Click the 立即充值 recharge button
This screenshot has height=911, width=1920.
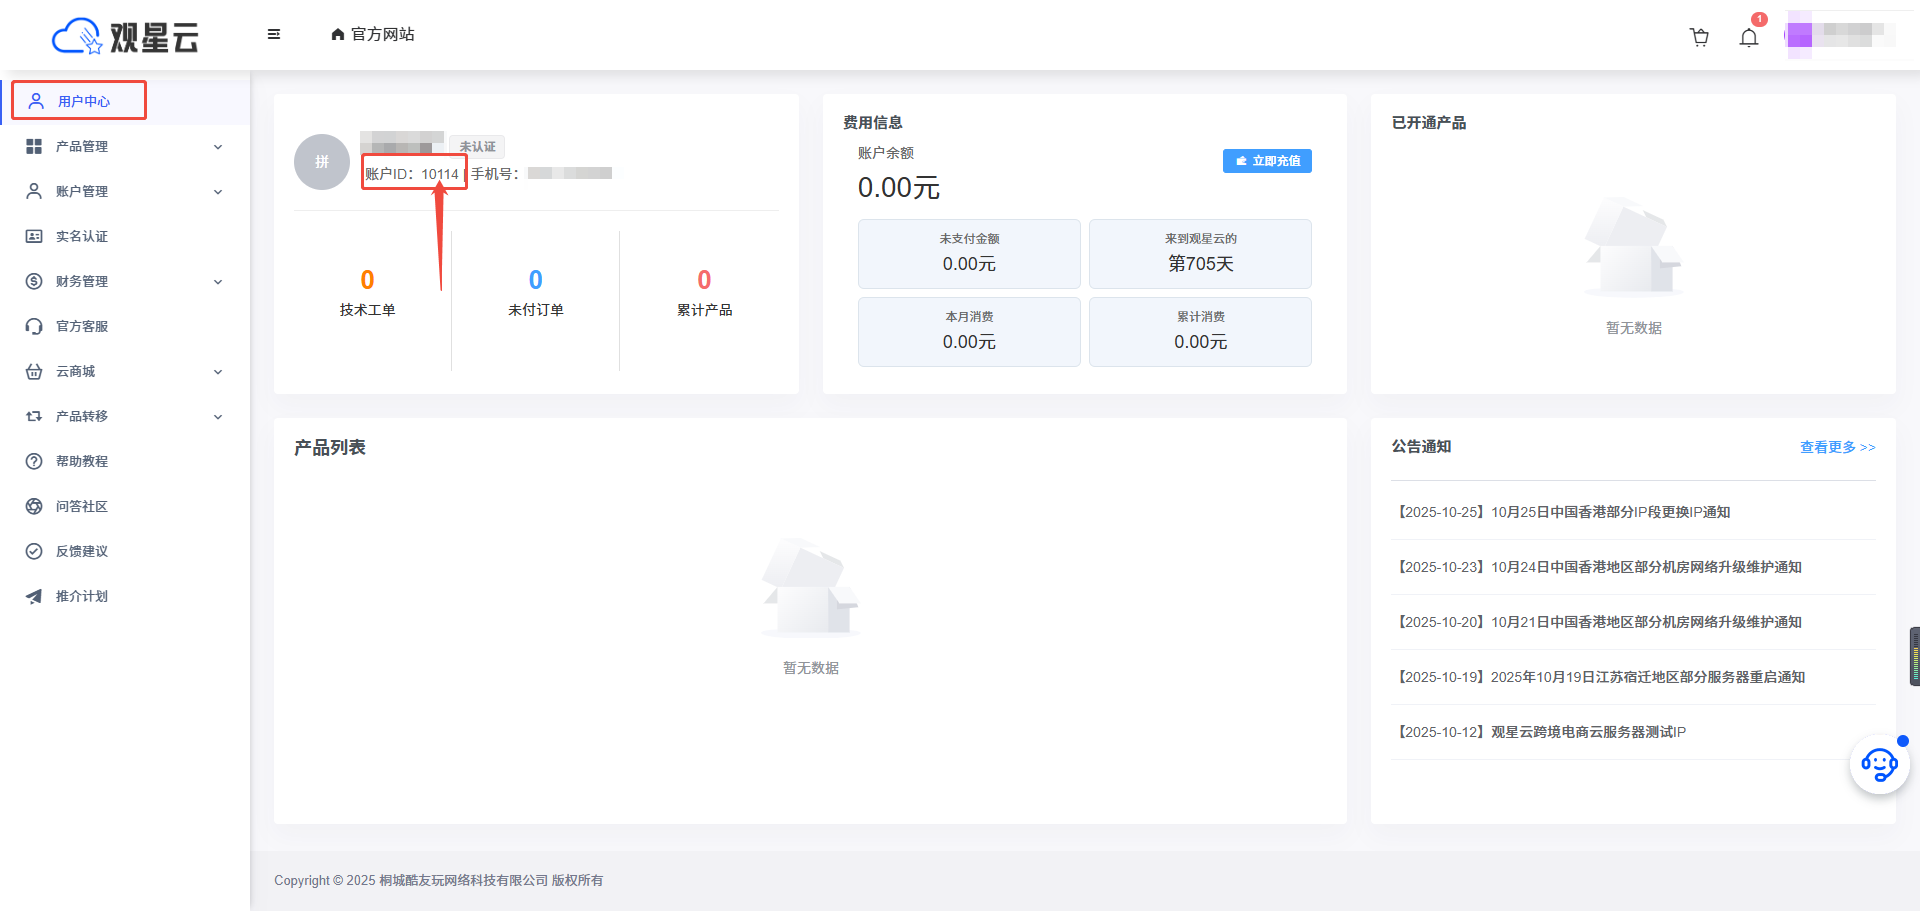click(x=1267, y=161)
